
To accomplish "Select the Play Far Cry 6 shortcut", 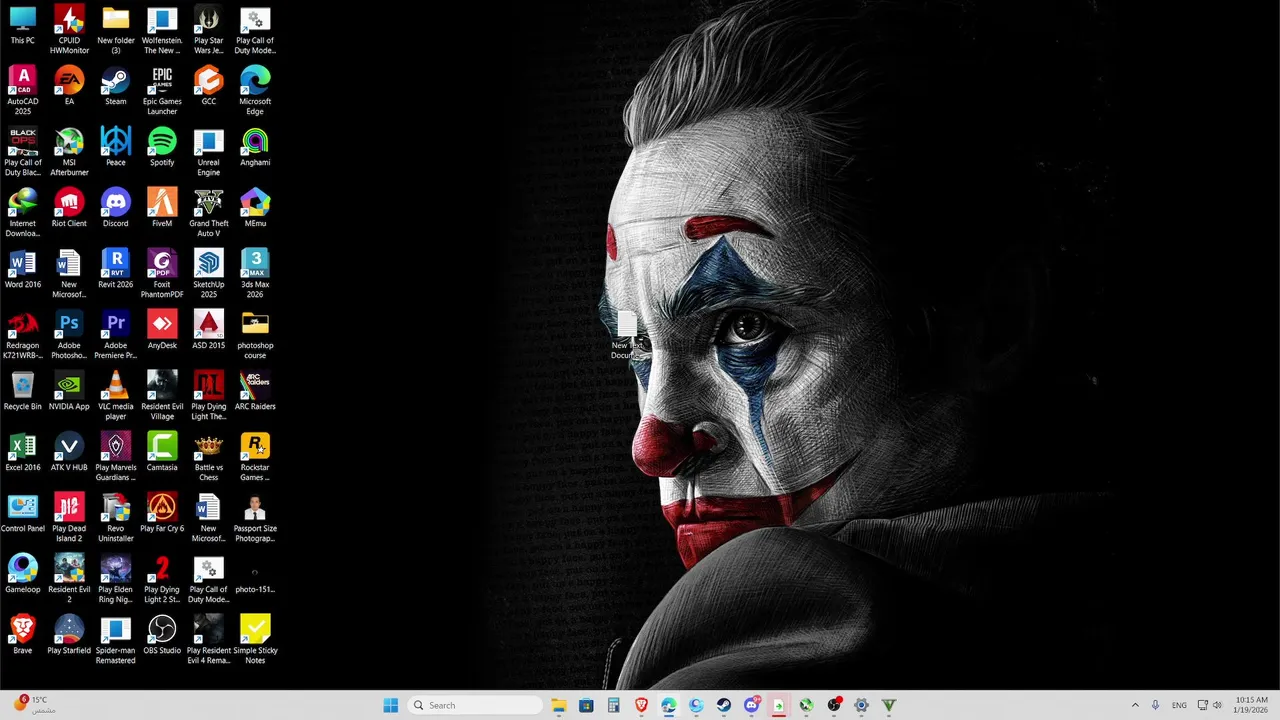I will pyautogui.click(x=162, y=513).
